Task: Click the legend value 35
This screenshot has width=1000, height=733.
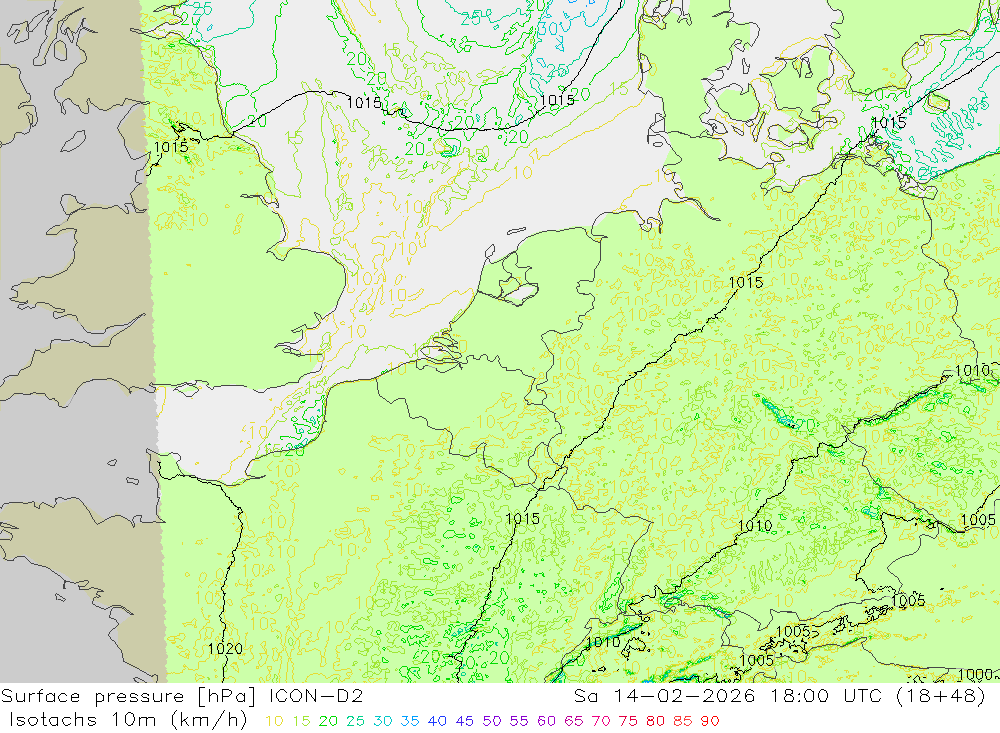Action: [410, 722]
